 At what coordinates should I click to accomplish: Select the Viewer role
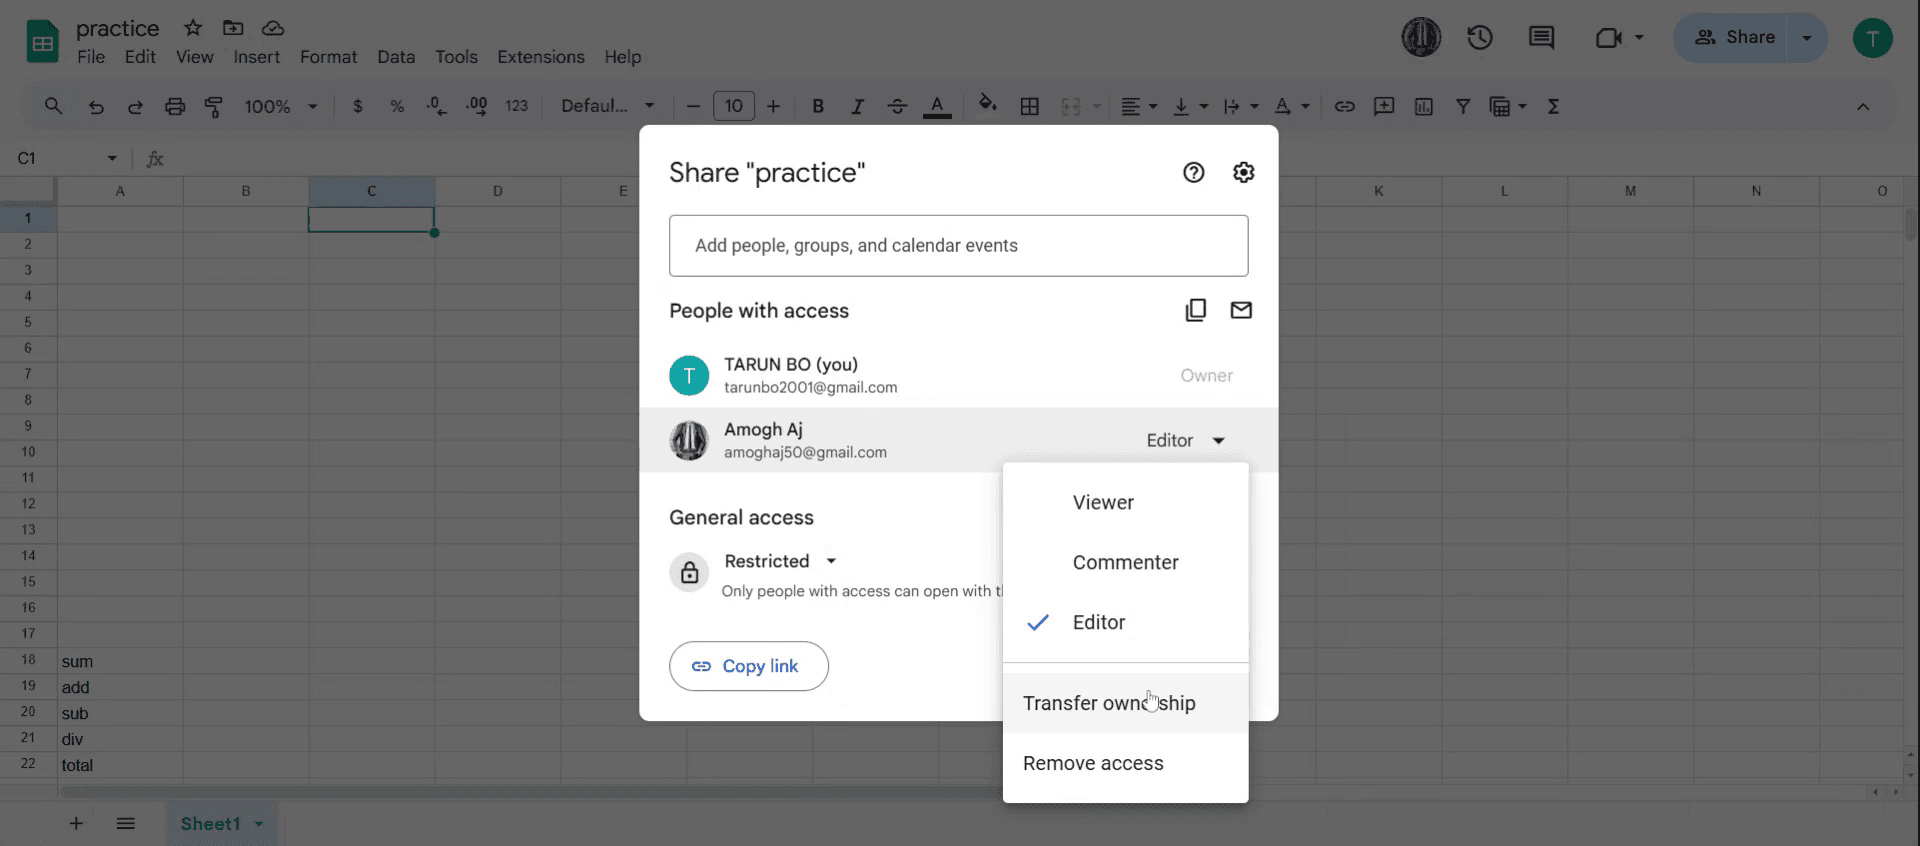tap(1126, 502)
